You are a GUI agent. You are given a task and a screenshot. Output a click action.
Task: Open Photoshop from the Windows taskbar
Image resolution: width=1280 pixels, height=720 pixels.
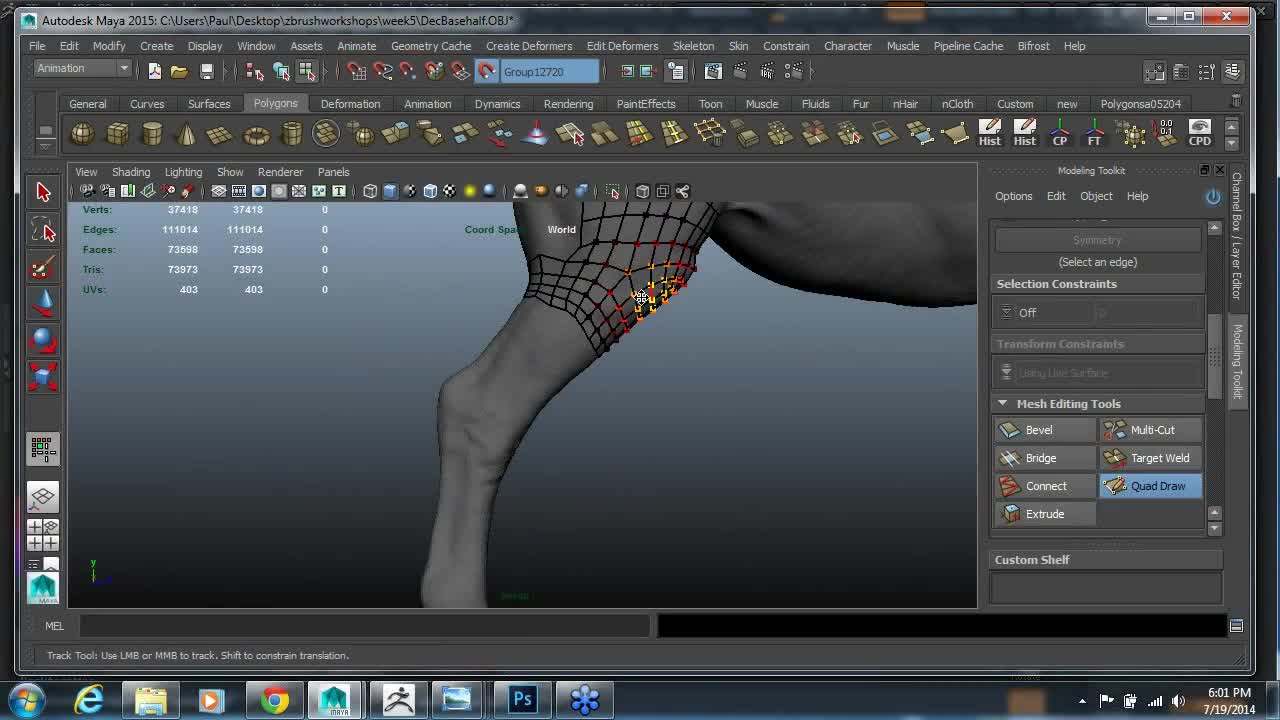click(x=522, y=699)
